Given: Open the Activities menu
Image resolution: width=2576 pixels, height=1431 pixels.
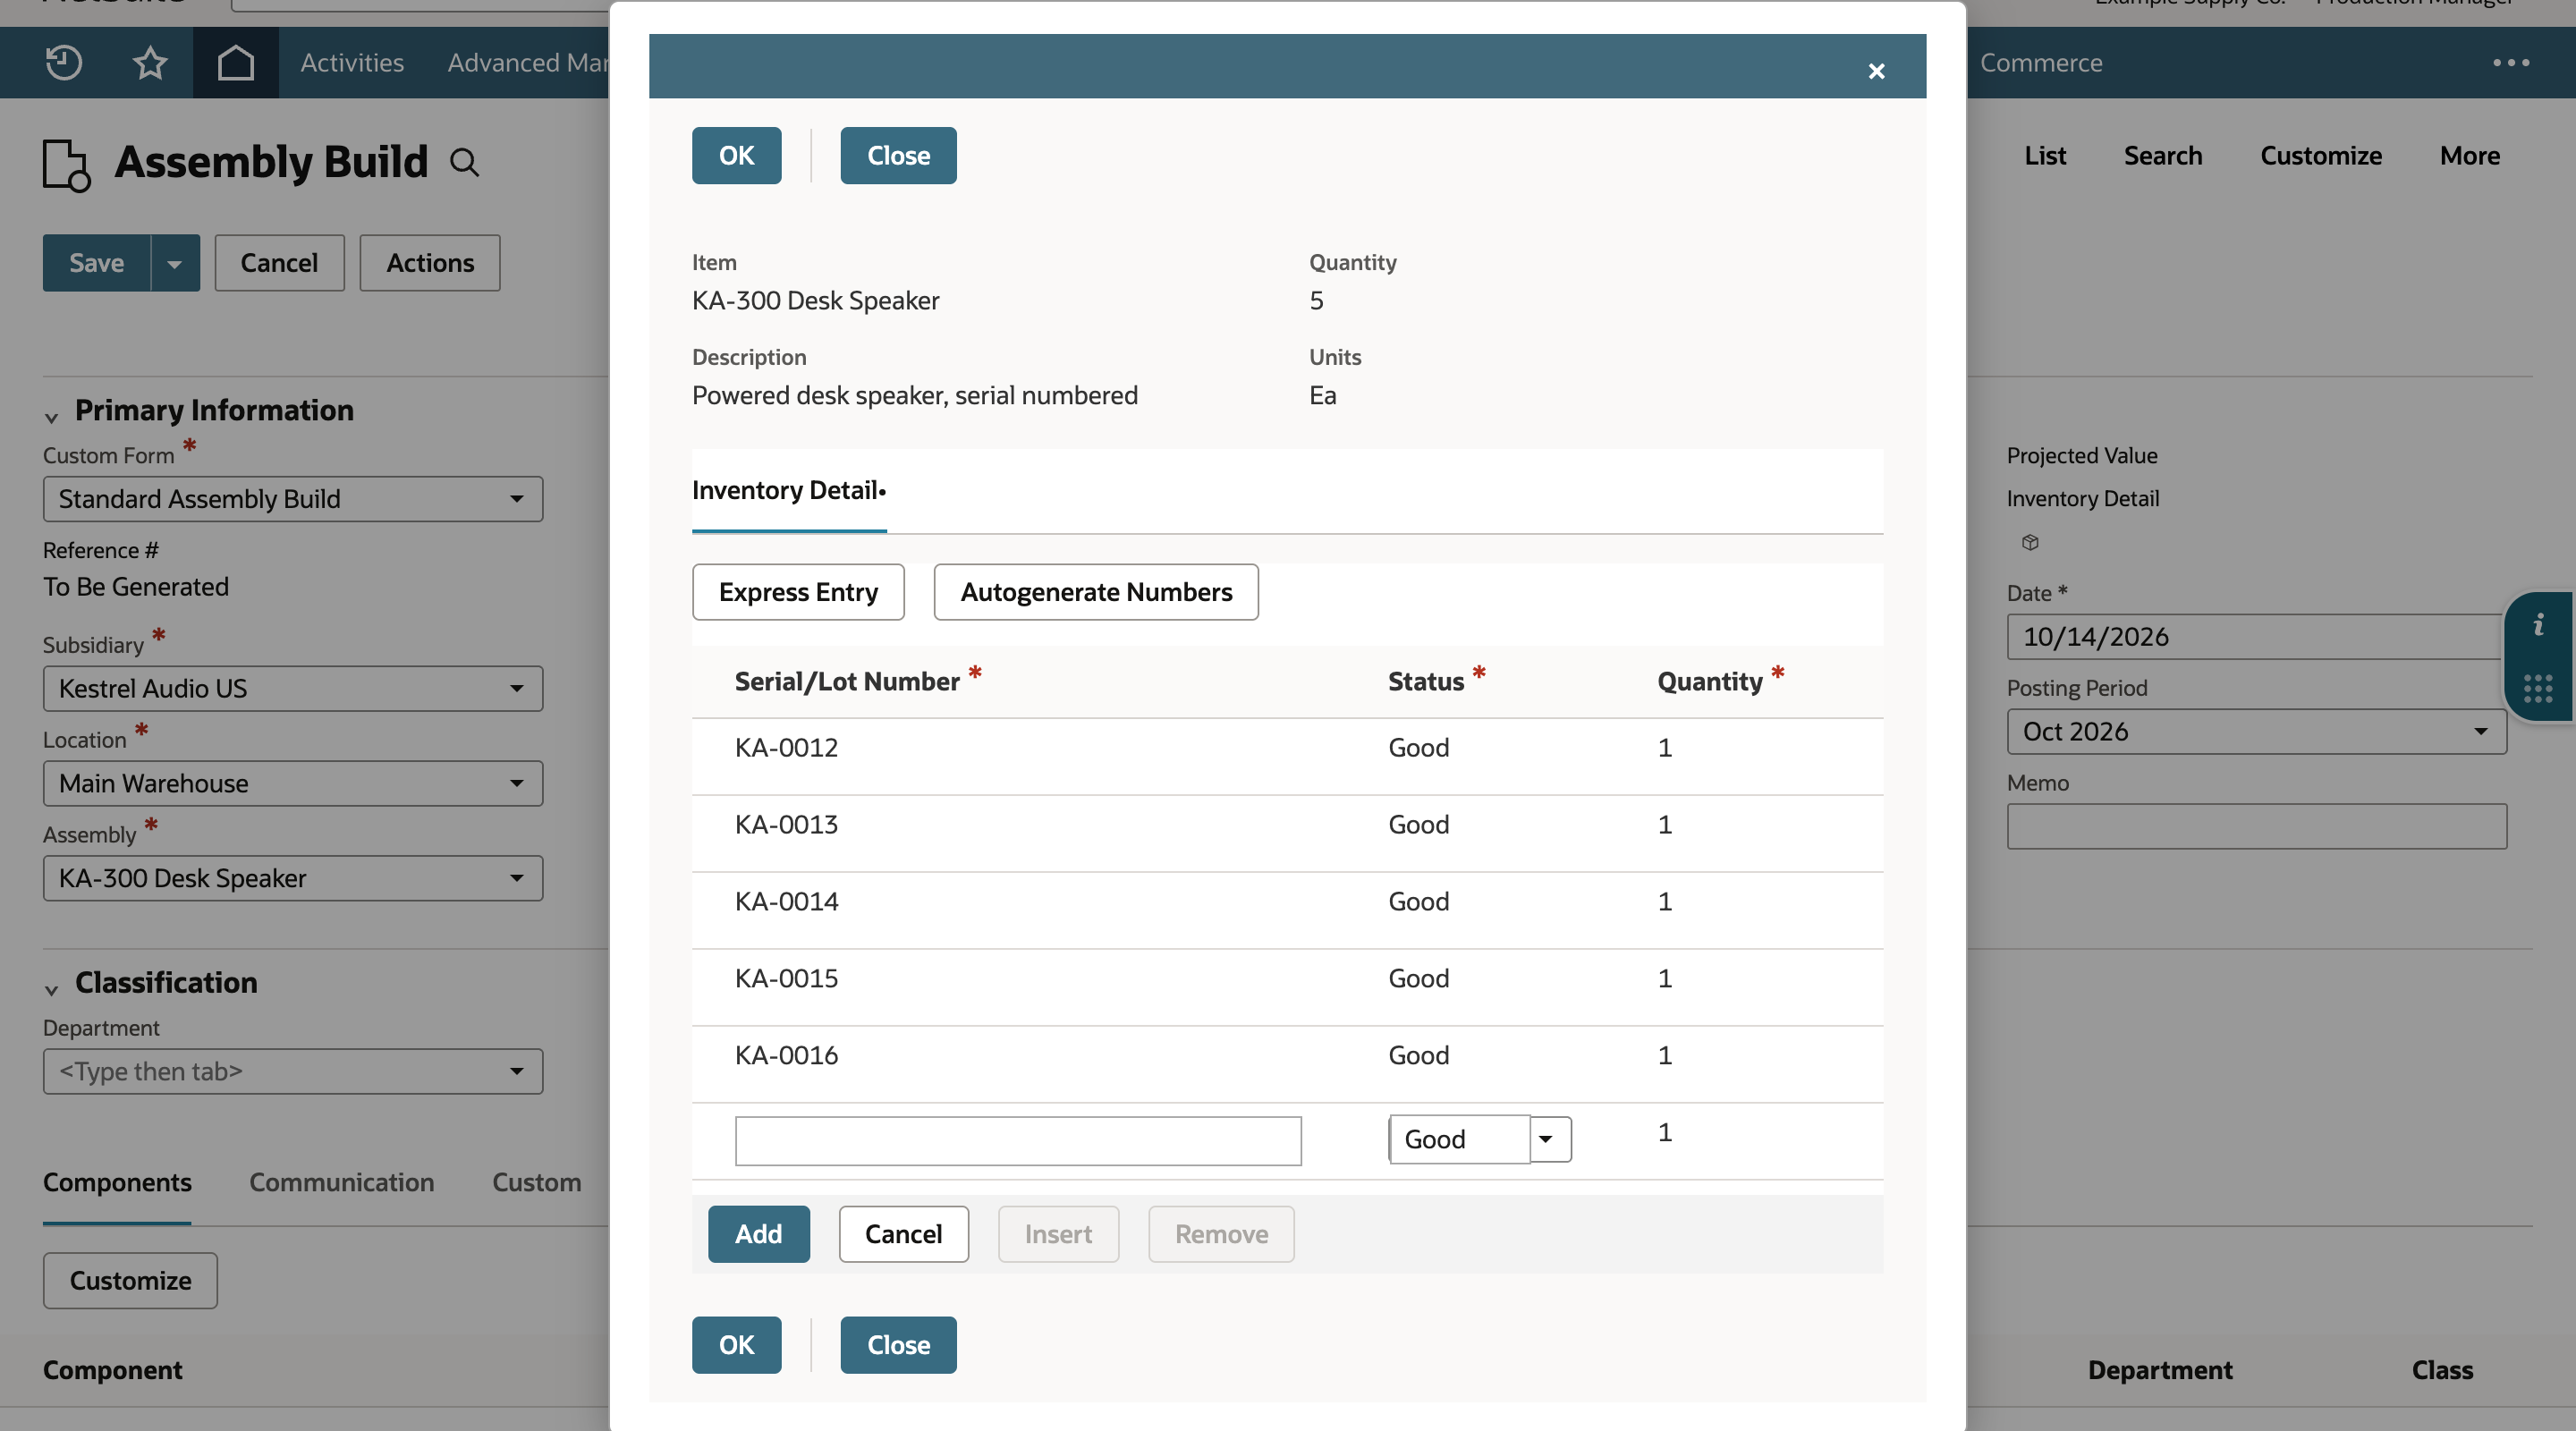Looking at the screenshot, I should [x=352, y=62].
